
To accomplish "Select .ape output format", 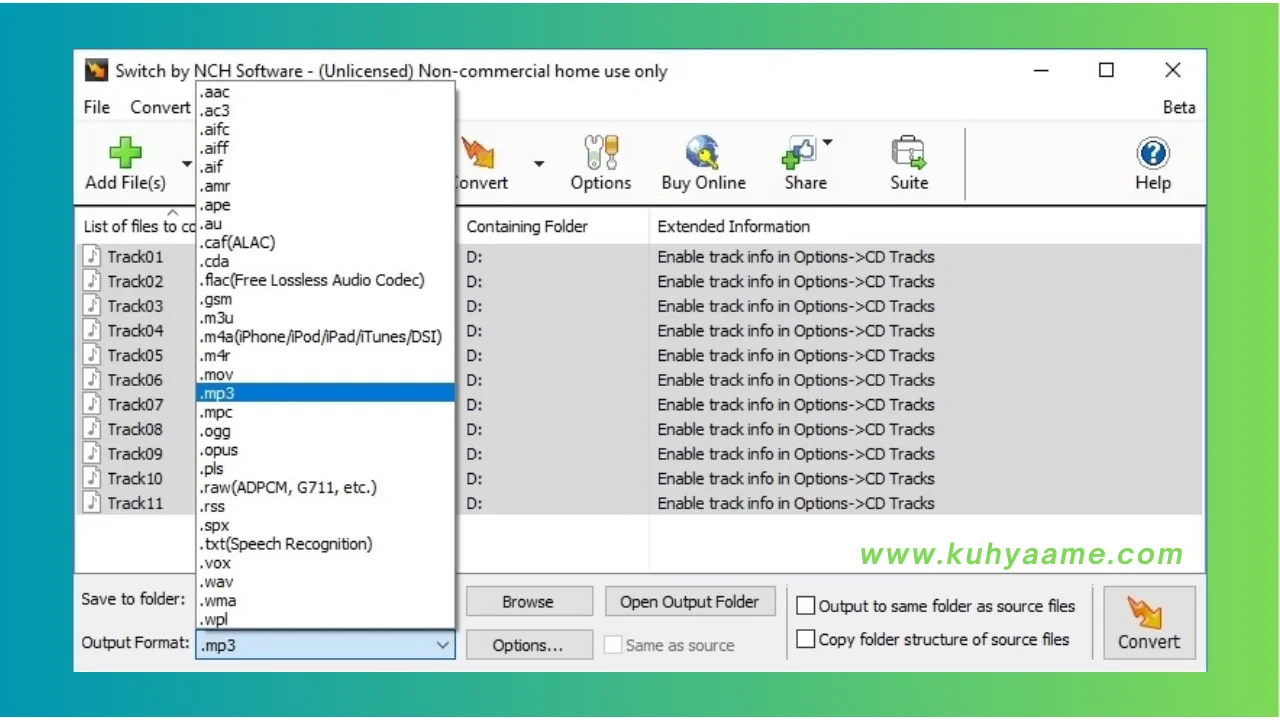I will pos(326,205).
